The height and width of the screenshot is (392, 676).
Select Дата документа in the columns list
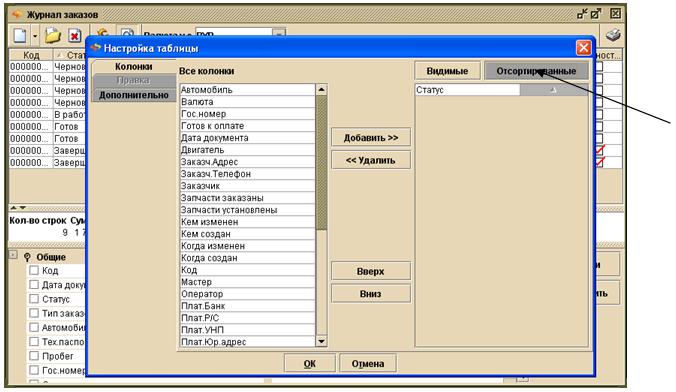click(247, 138)
